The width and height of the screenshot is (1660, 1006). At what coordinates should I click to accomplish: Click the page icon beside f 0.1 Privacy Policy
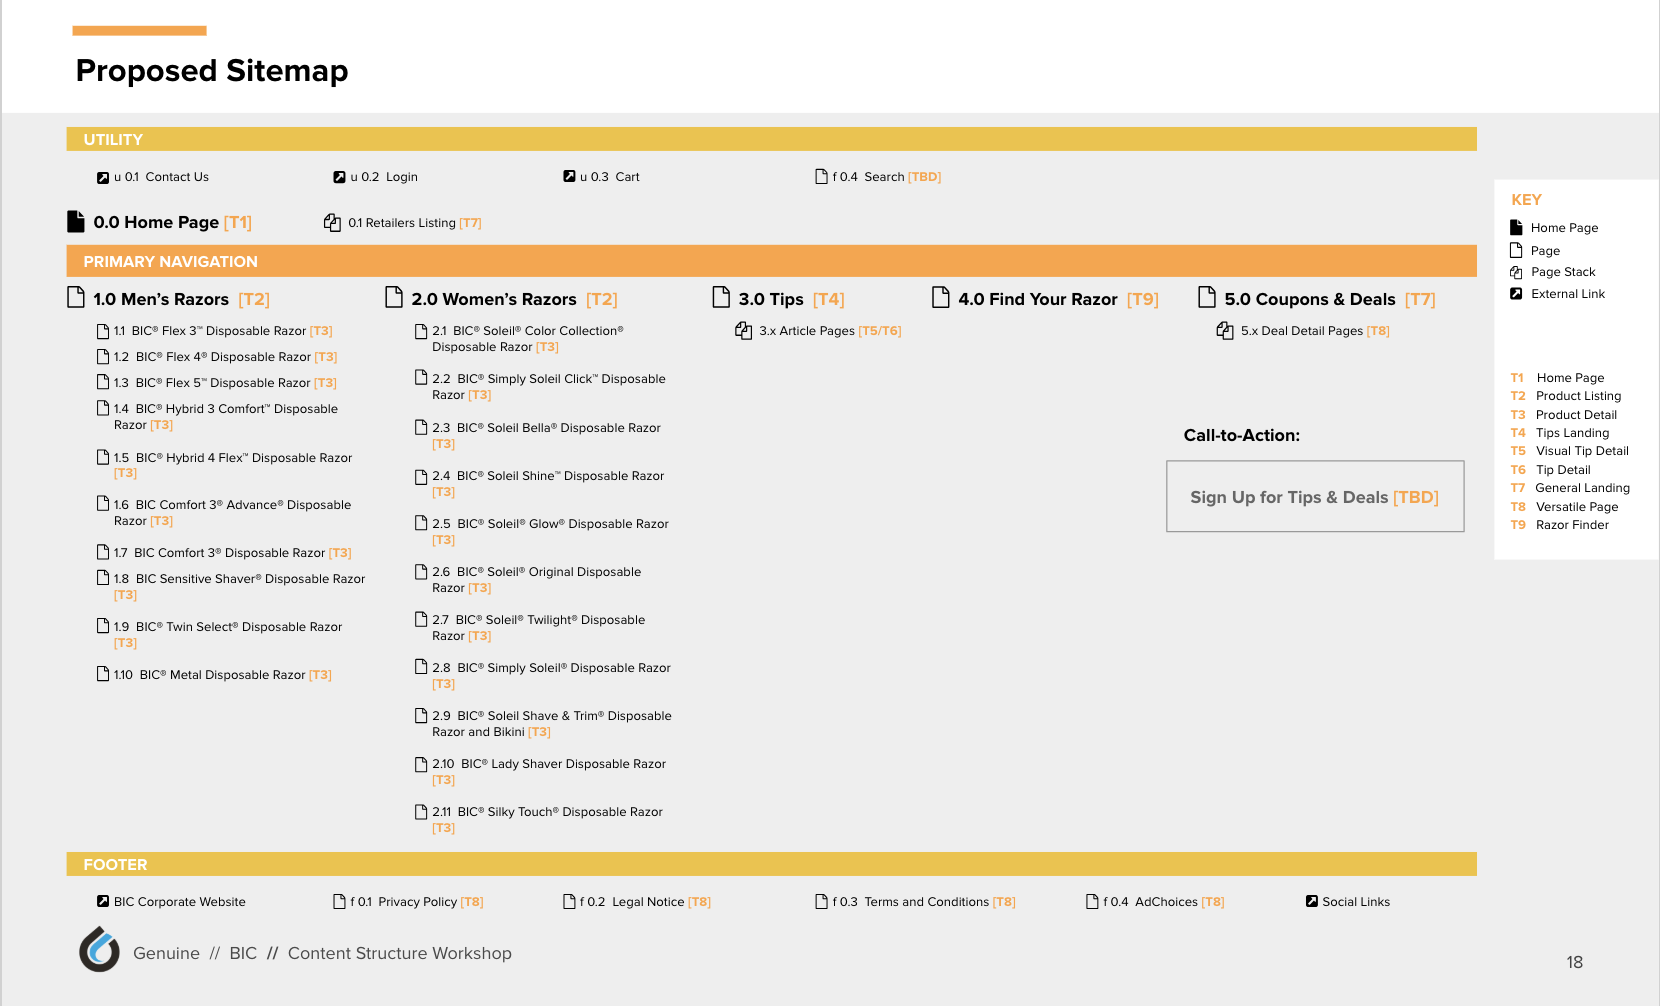[x=339, y=901]
